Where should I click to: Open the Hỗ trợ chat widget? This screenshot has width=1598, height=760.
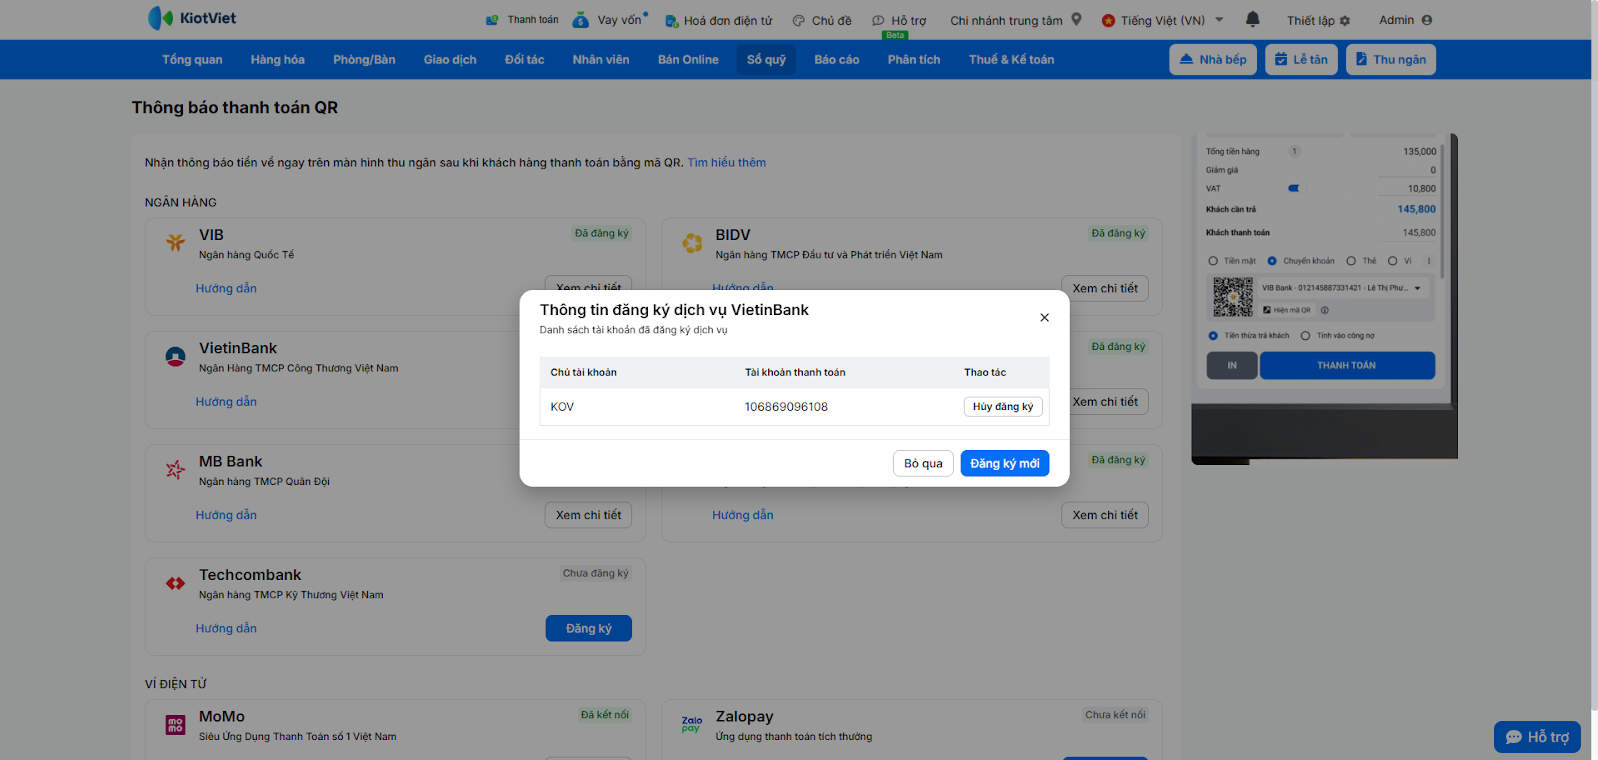pos(1537,737)
